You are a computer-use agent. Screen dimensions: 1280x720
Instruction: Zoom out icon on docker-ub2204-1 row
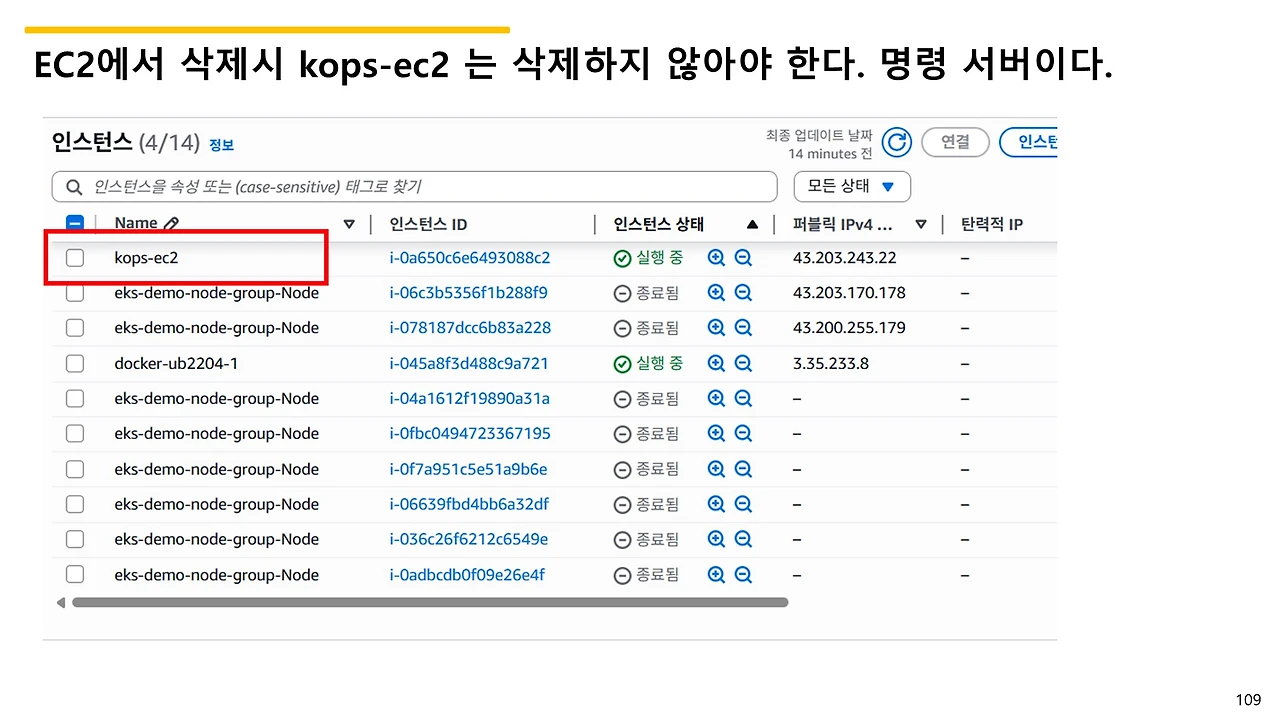coord(743,364)
